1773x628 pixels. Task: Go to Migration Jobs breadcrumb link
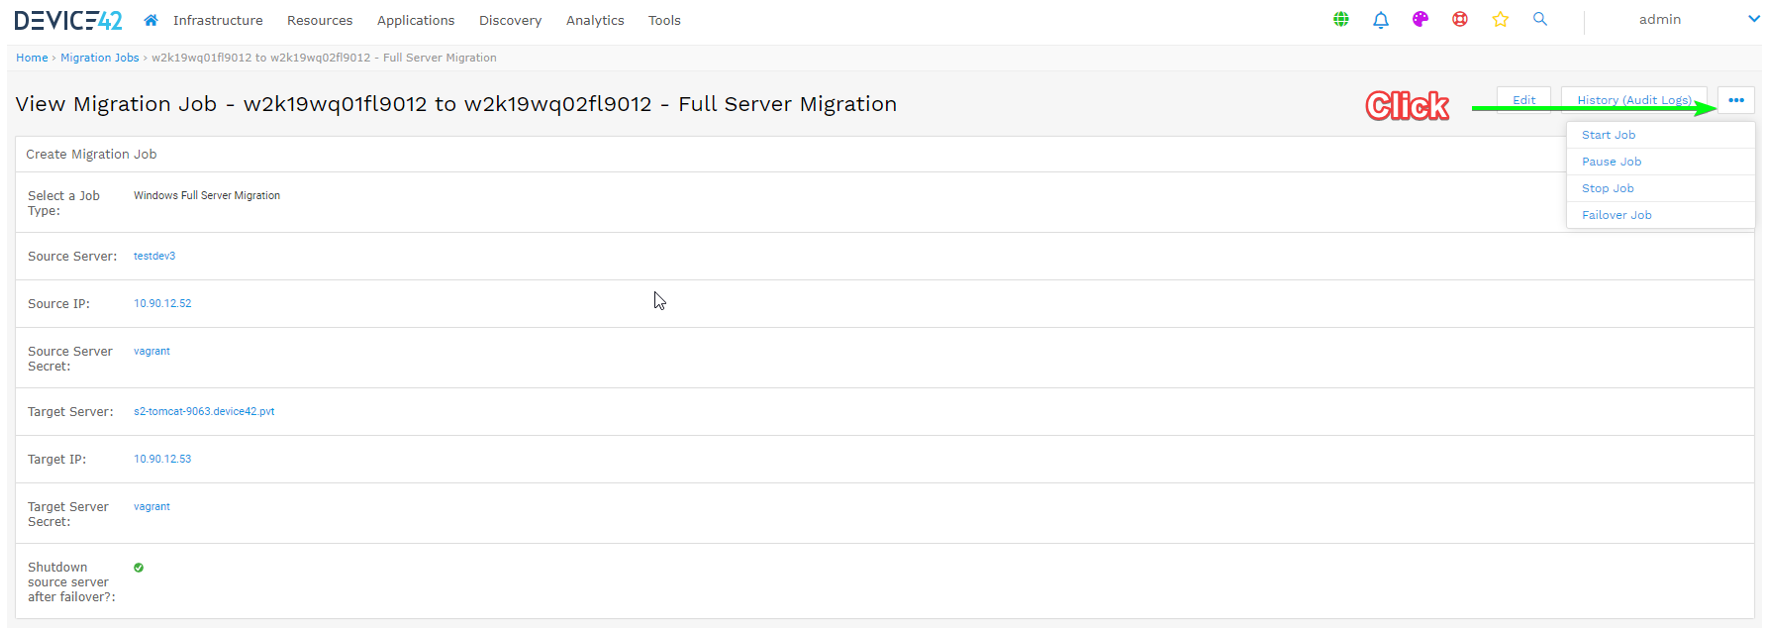[99, 58]
